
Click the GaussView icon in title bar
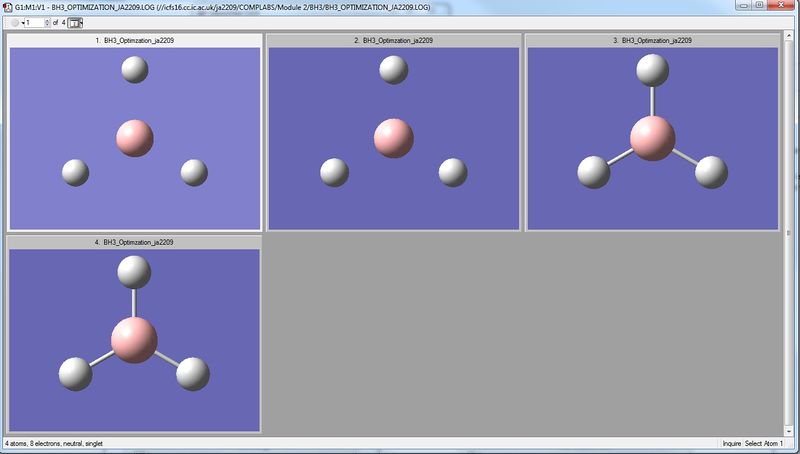click(x=8, y=7)
